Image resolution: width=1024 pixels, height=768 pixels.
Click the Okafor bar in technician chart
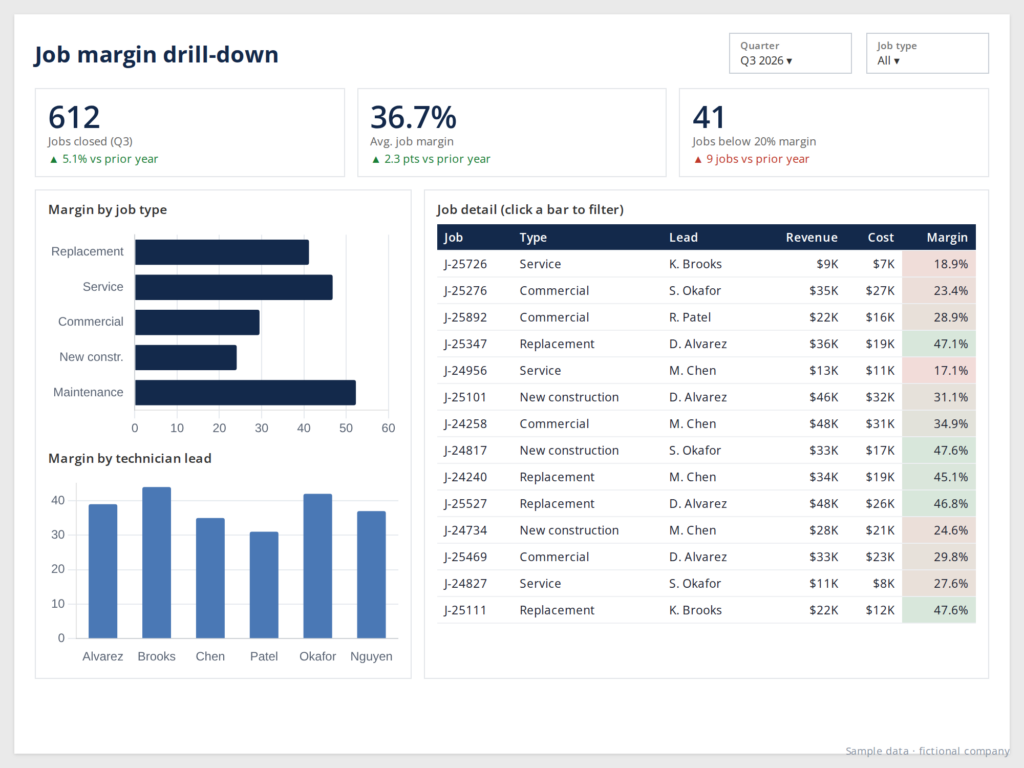coord(317,566)
